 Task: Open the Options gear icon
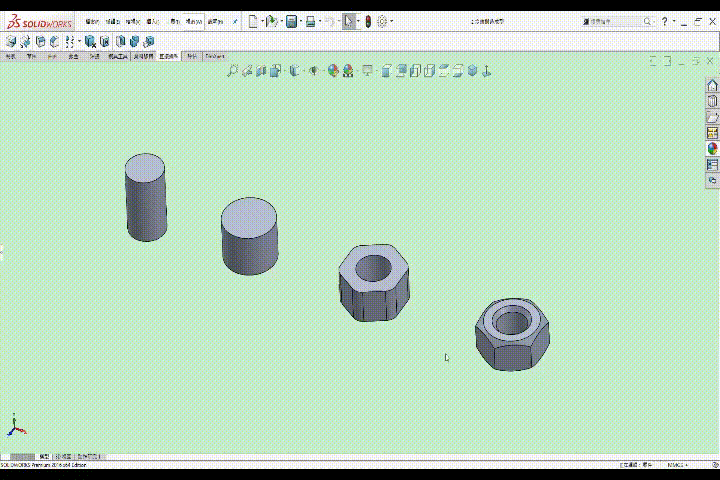pyautogui.click(x=382, y=21)
